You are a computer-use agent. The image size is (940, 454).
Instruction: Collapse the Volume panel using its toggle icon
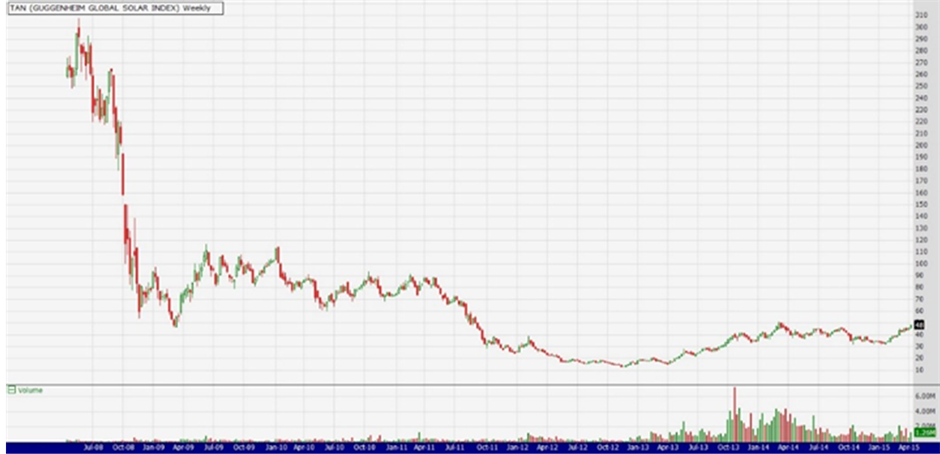click(10, 390)
